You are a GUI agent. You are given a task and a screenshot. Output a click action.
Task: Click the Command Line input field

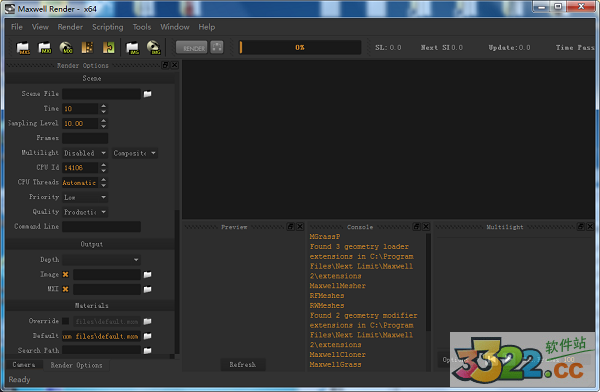click(x=101, y=227)
